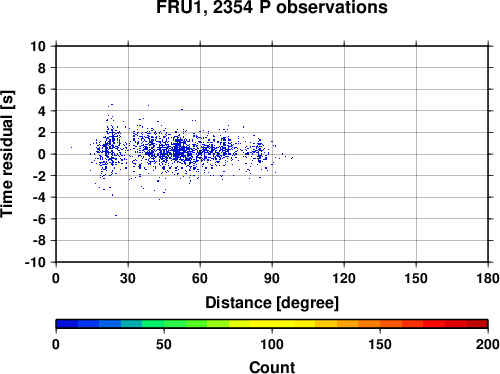Click the Time residual y-axis label
This screenshot has width=500, height=374.
7,154
